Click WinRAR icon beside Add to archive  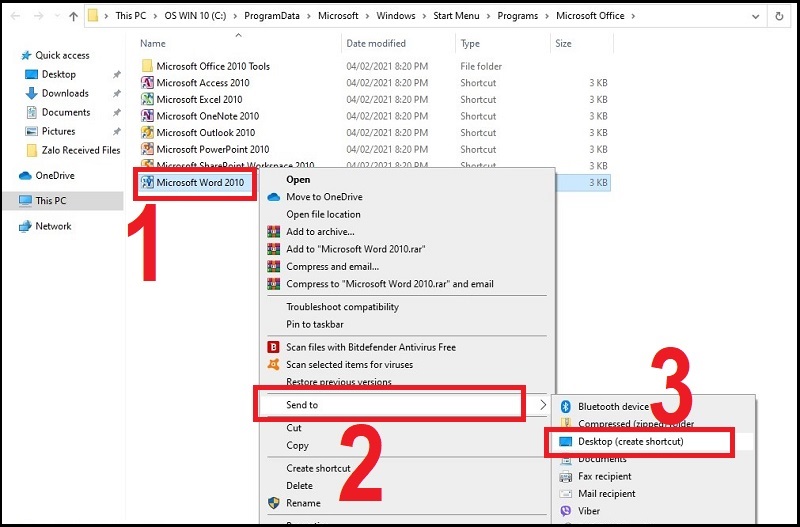pos(273,232)
